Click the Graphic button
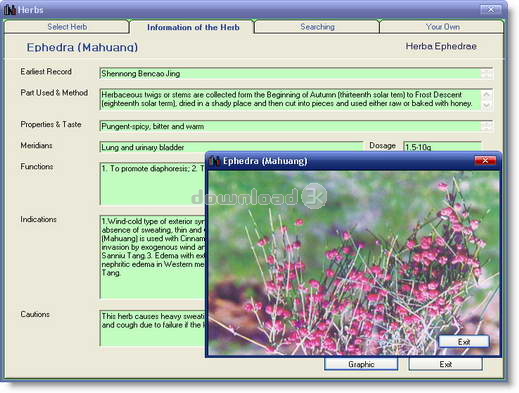The width and height of the screenshot is (519, 393). click(361, 364)
